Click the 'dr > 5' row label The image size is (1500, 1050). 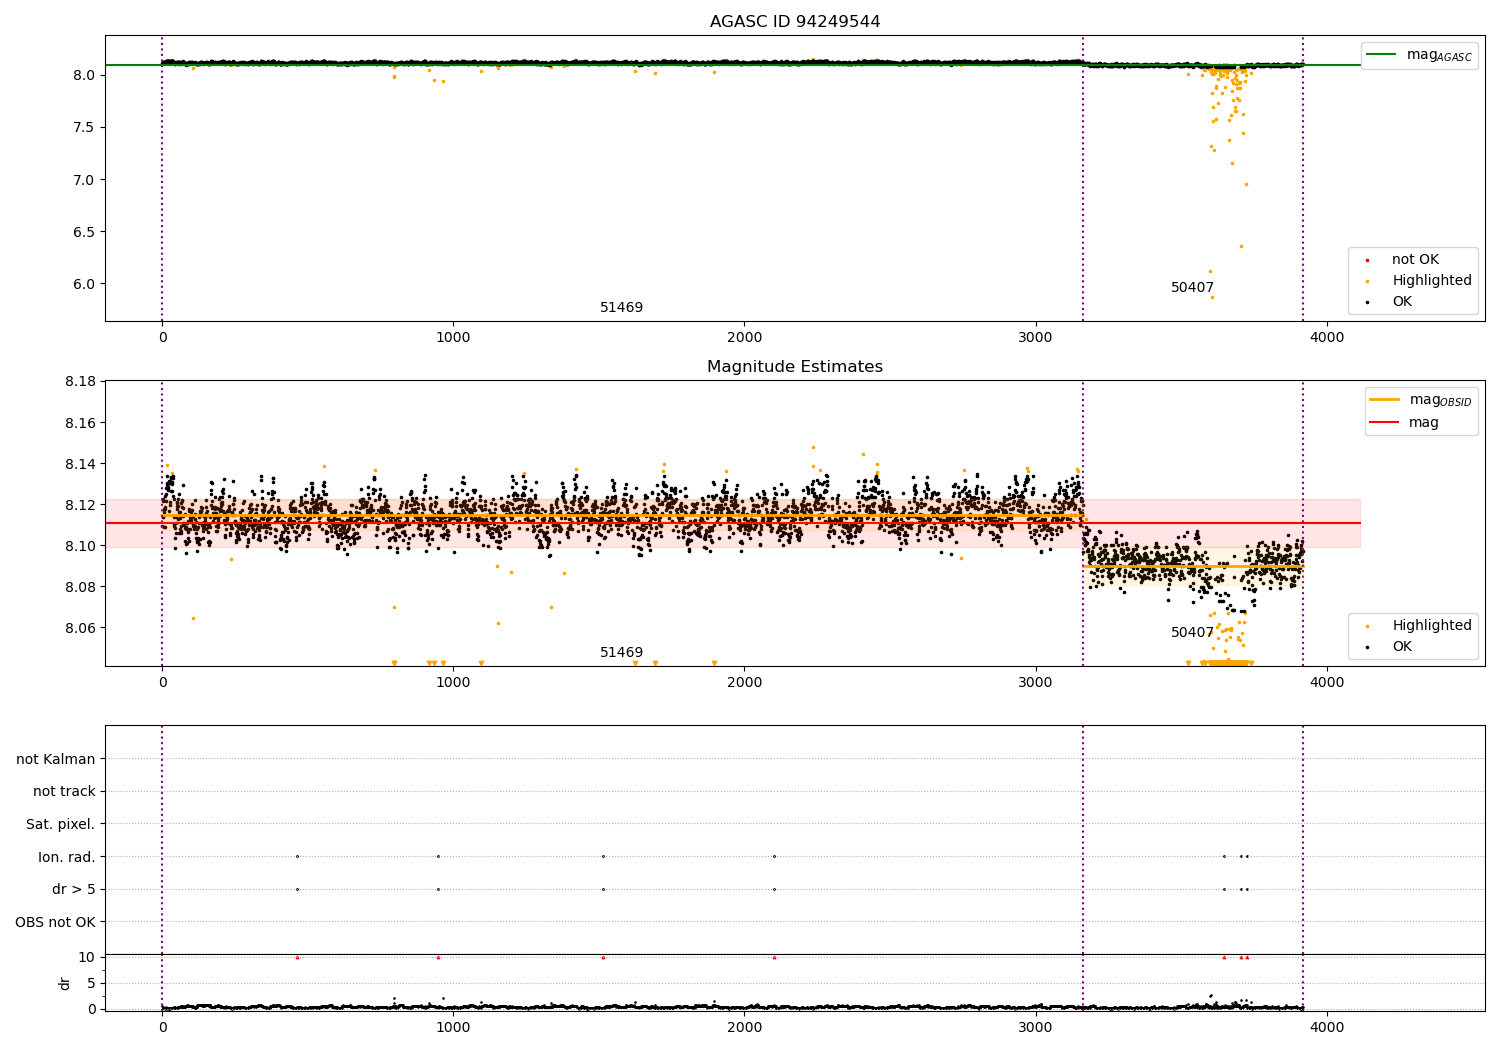pyautogui.click(x=74, y=890)
